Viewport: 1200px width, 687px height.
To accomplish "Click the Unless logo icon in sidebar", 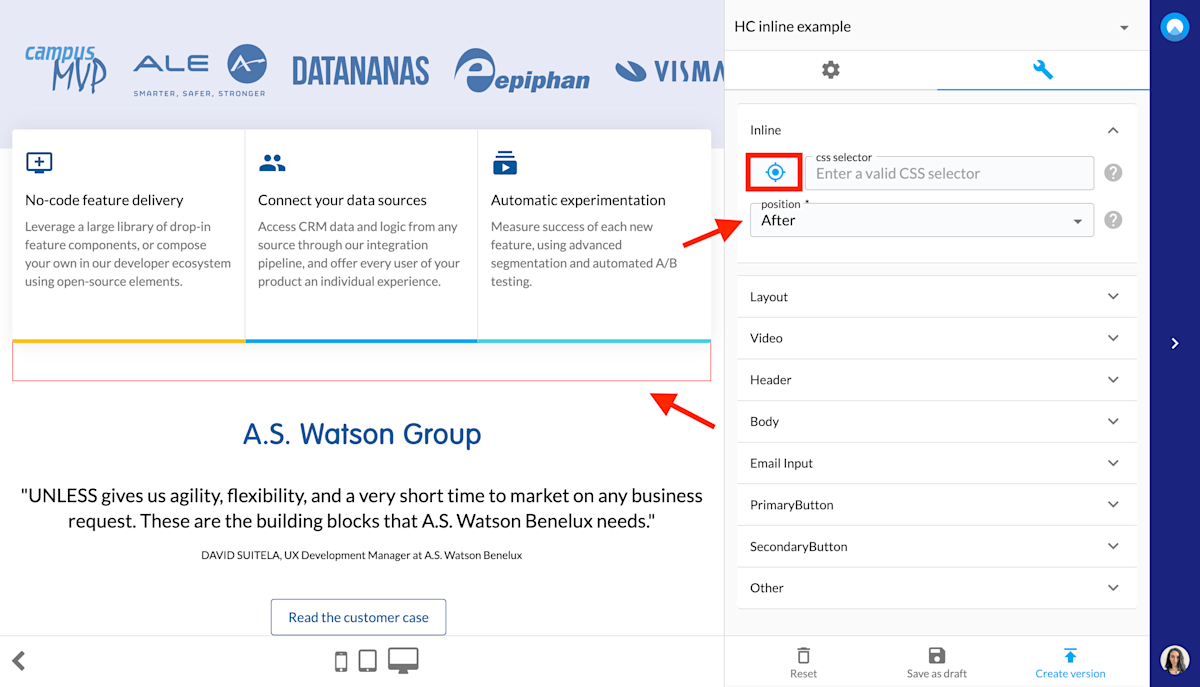I will [x=1174, y=27].
